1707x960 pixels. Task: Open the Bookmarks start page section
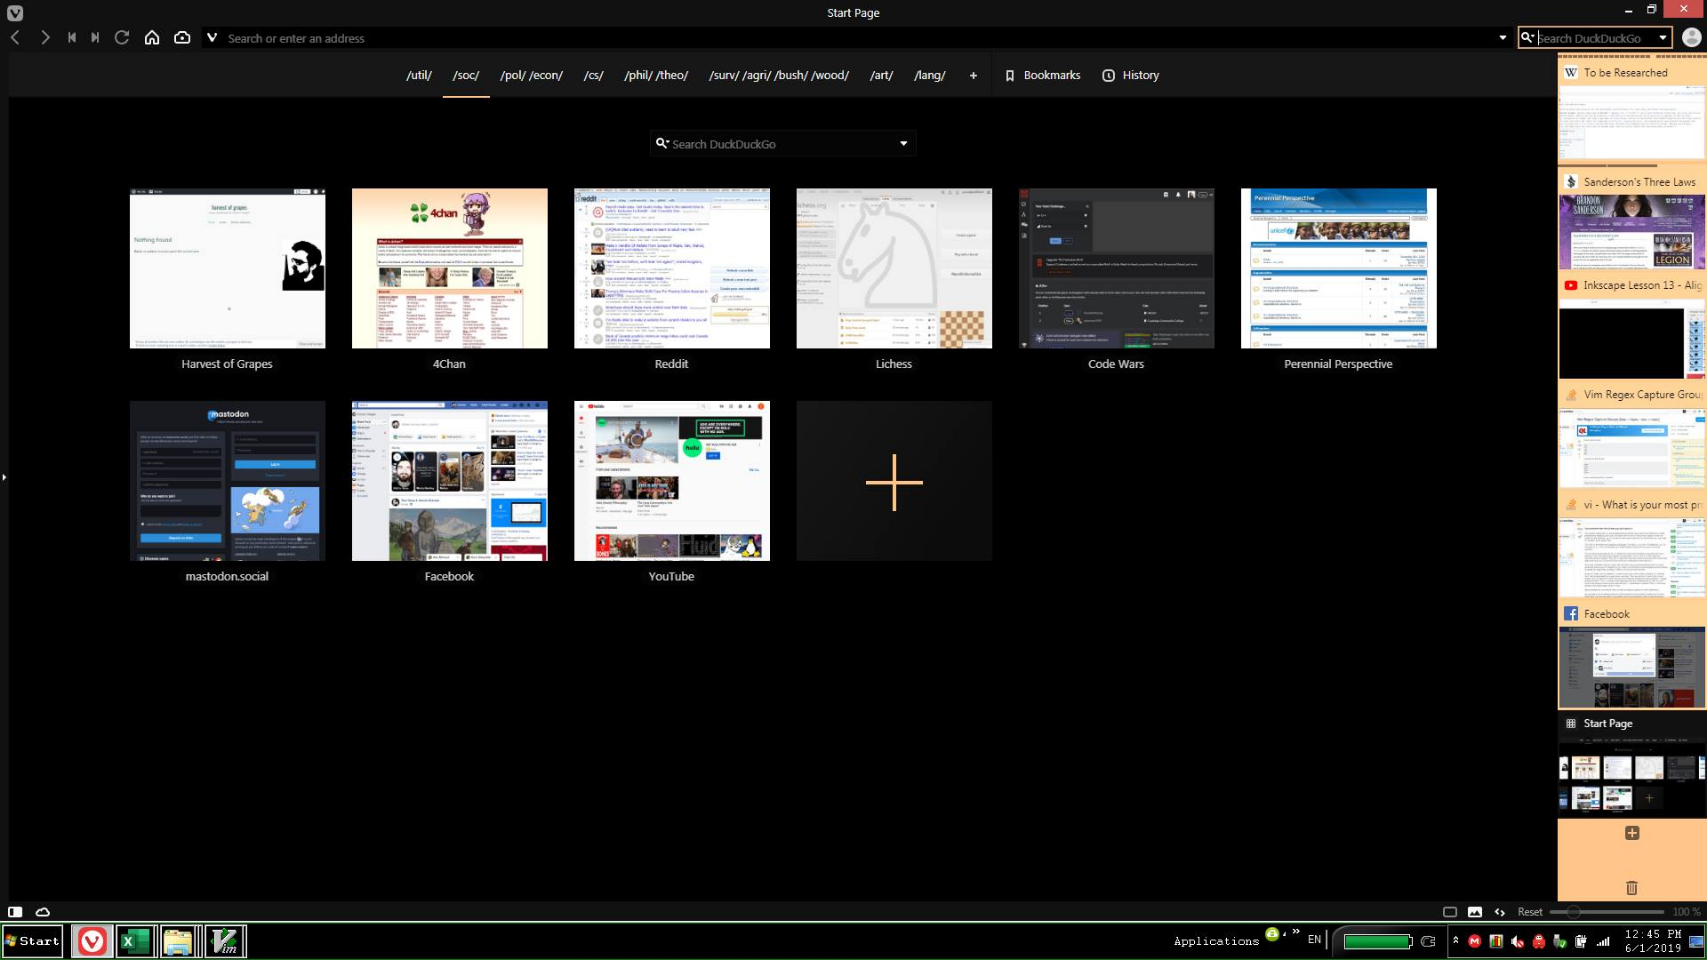[1042, 75]
